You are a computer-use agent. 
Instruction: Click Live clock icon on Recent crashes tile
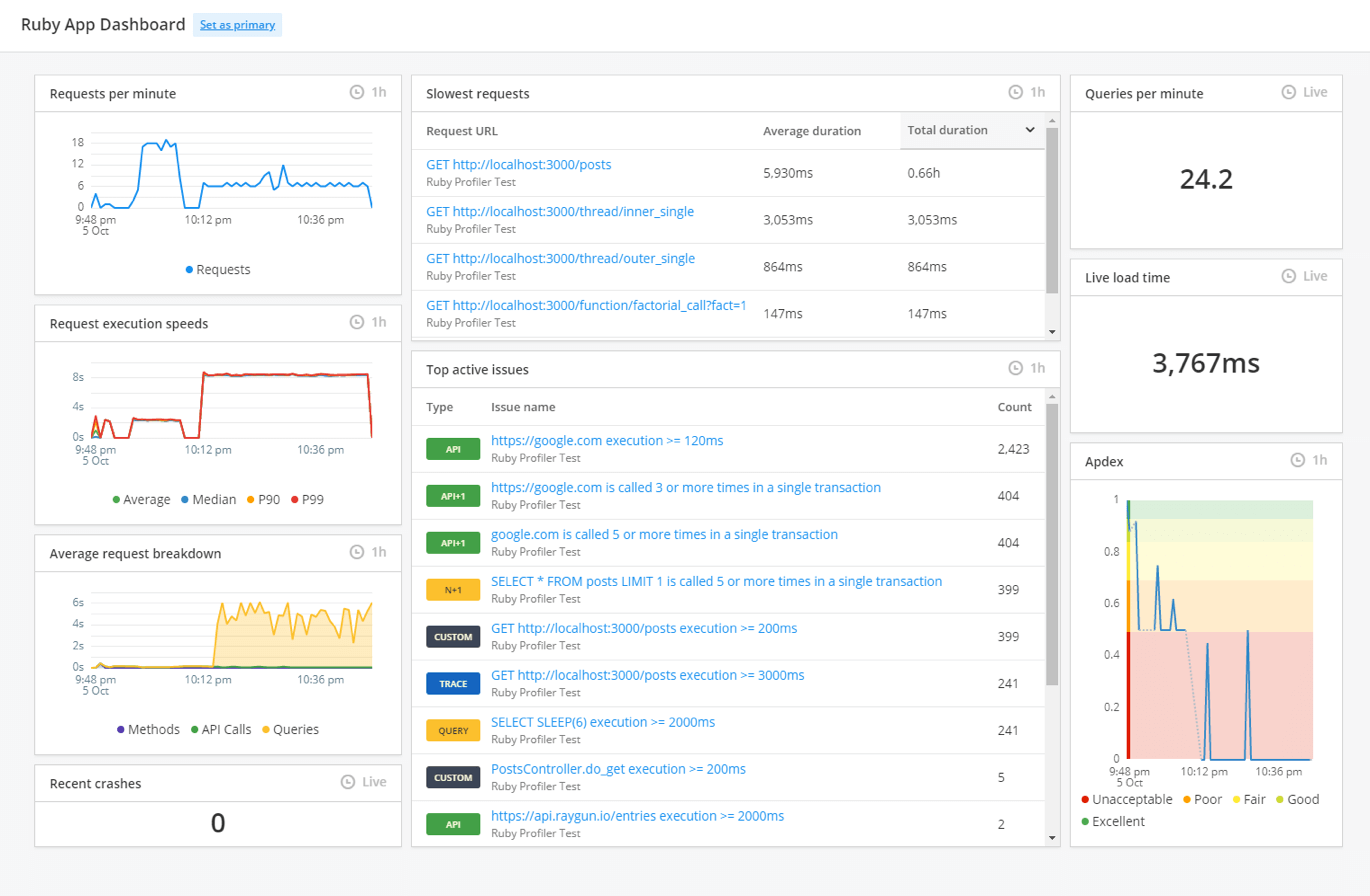[348, 782]
